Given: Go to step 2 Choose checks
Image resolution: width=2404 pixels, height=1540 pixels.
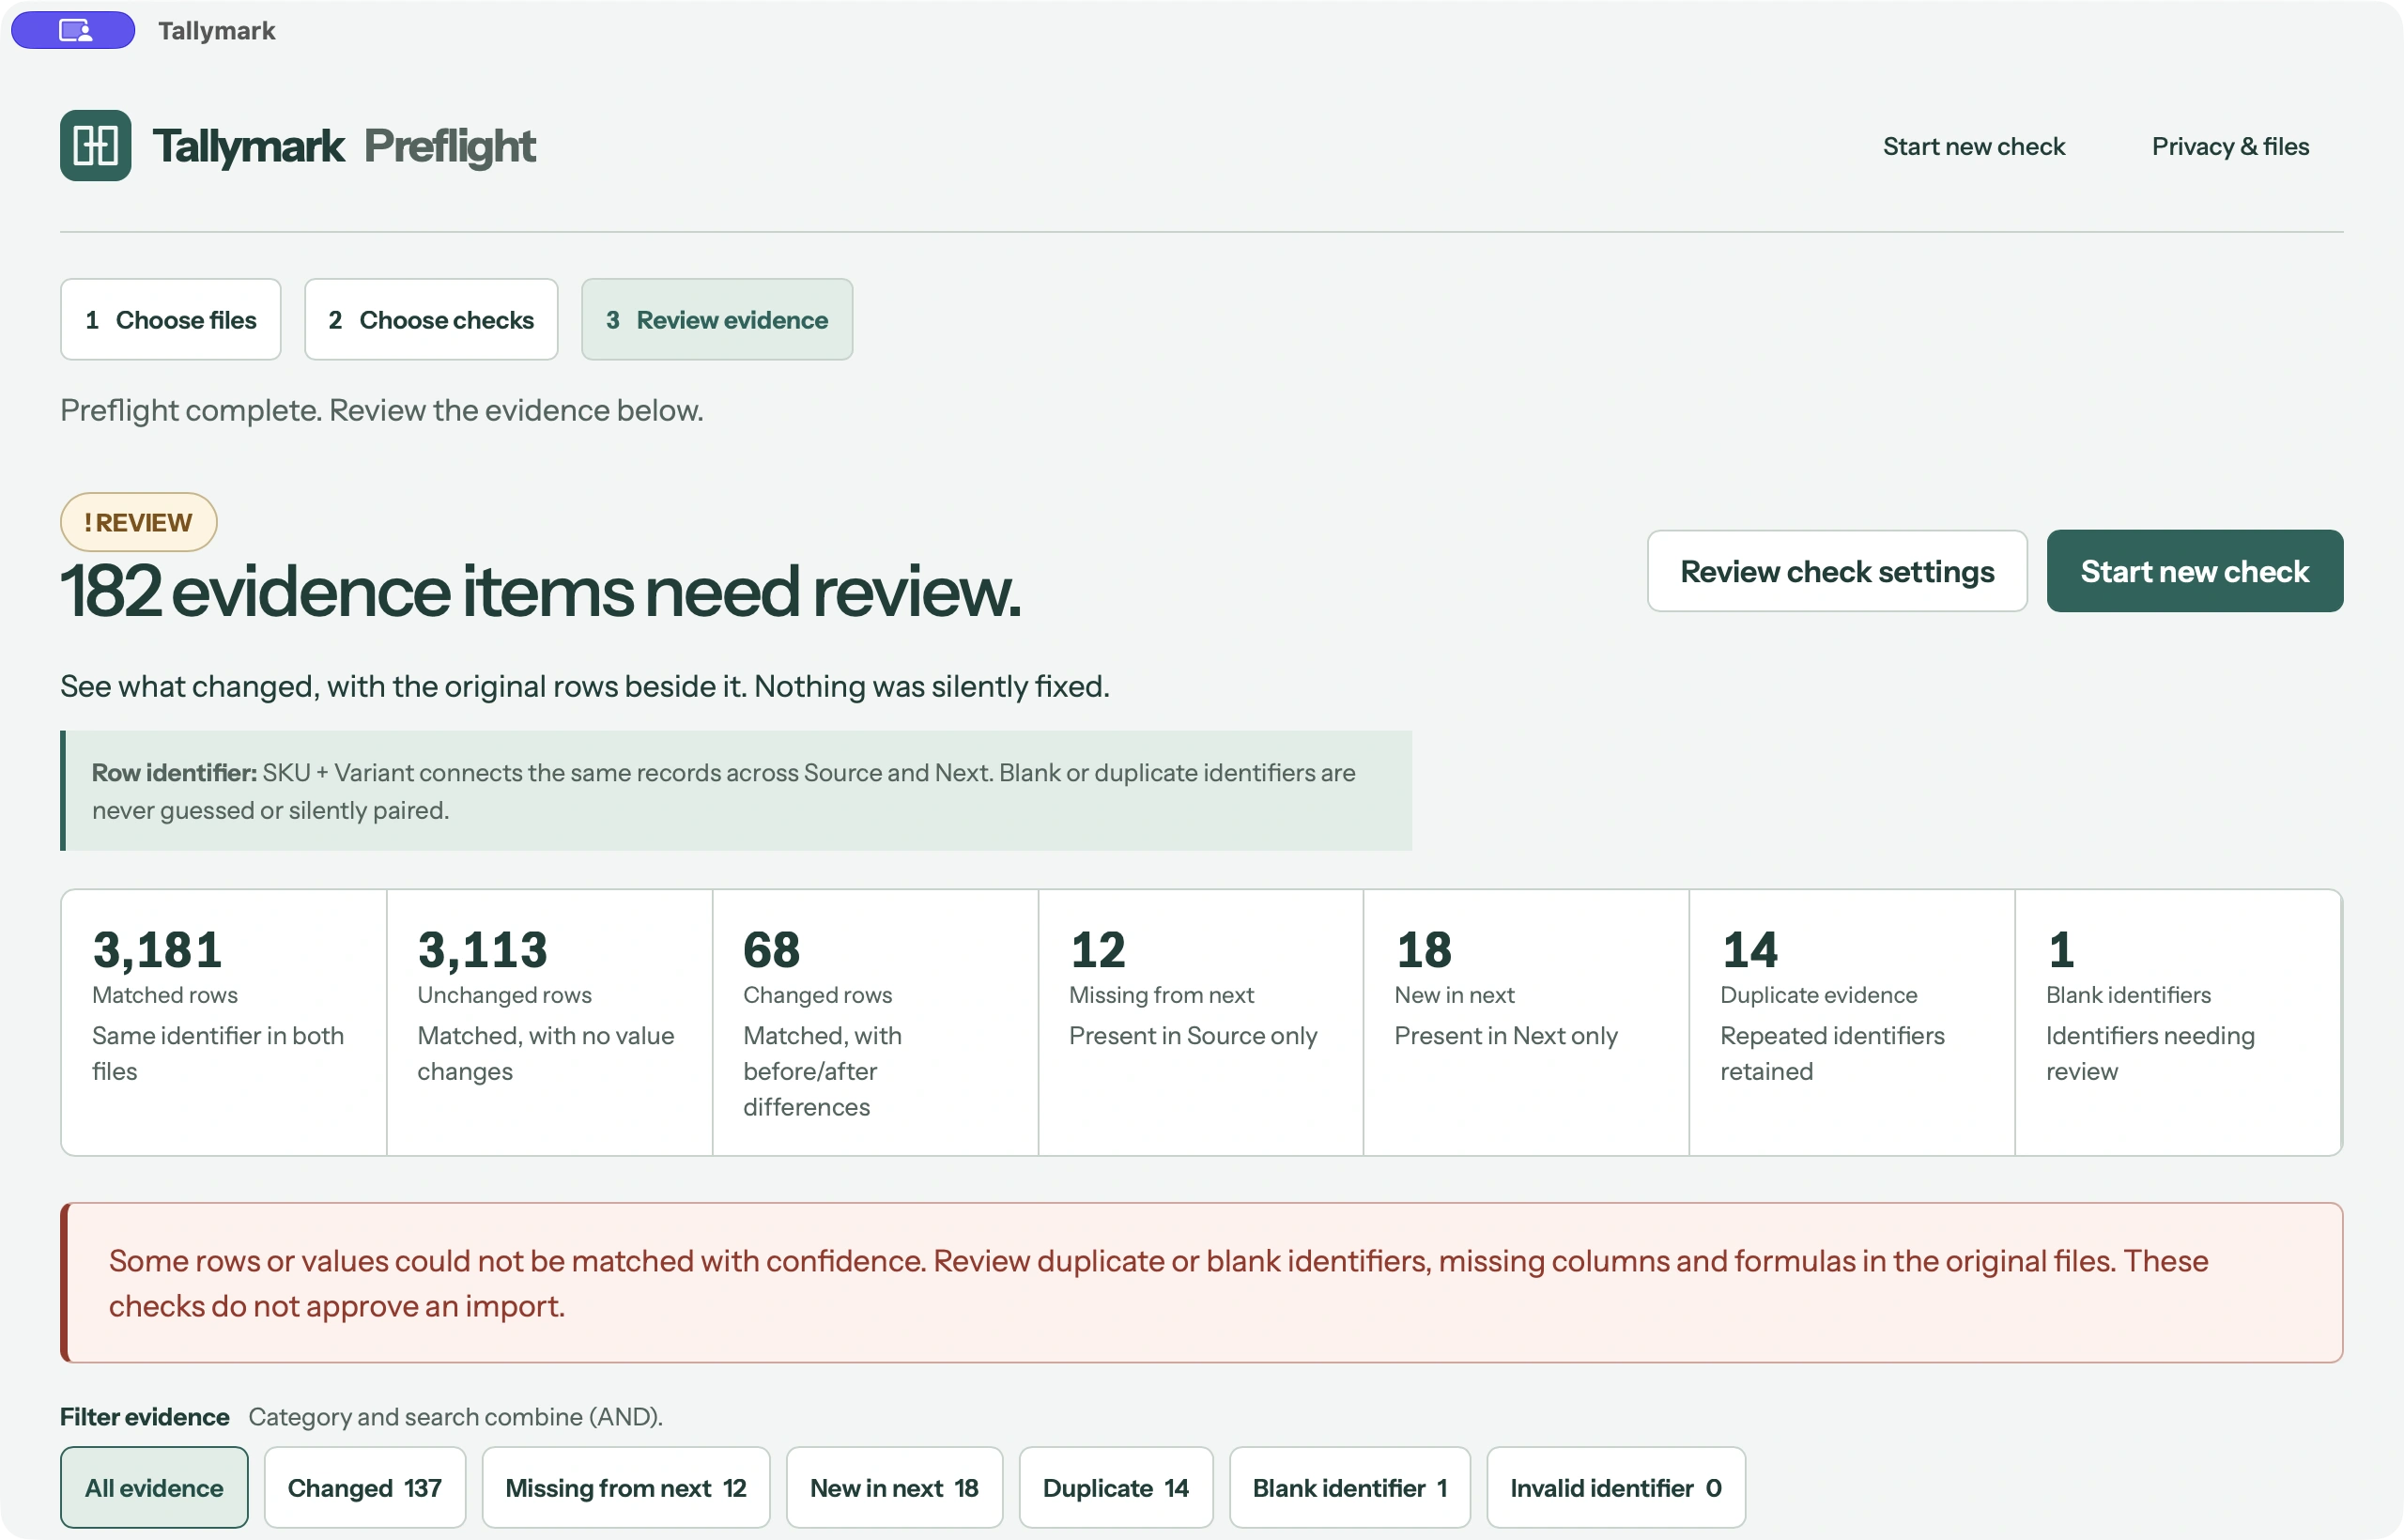Looking at the screenshot, I should [431, 319].
